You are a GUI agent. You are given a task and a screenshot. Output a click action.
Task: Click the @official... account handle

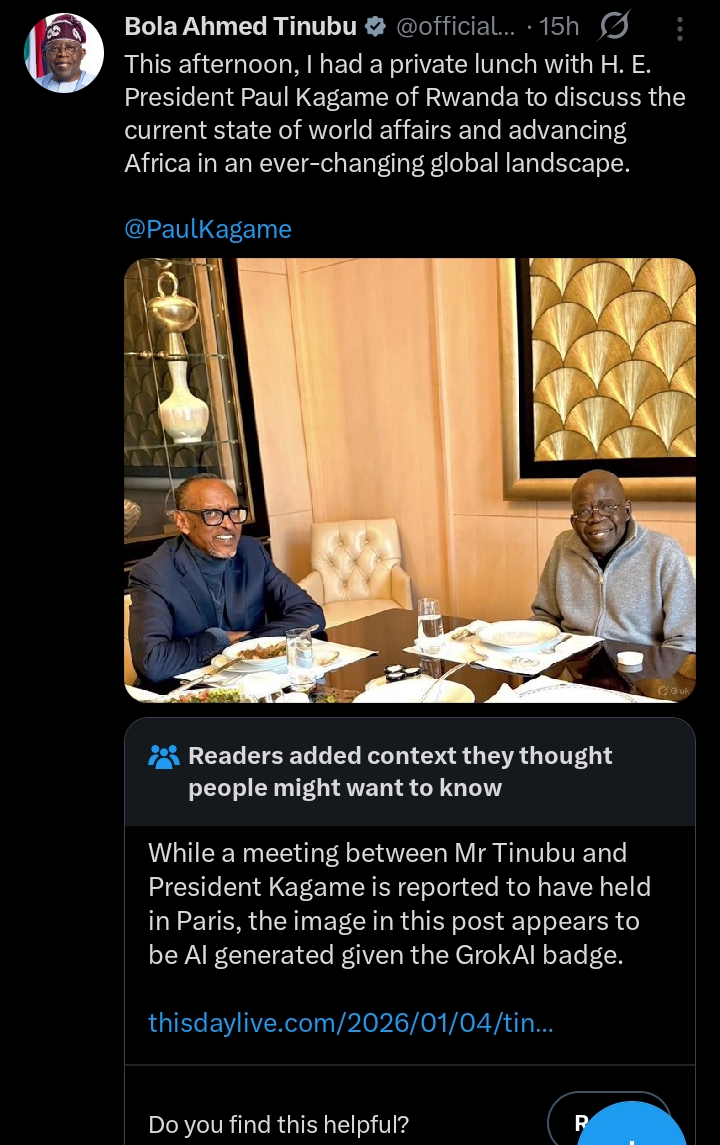[455, 27]
